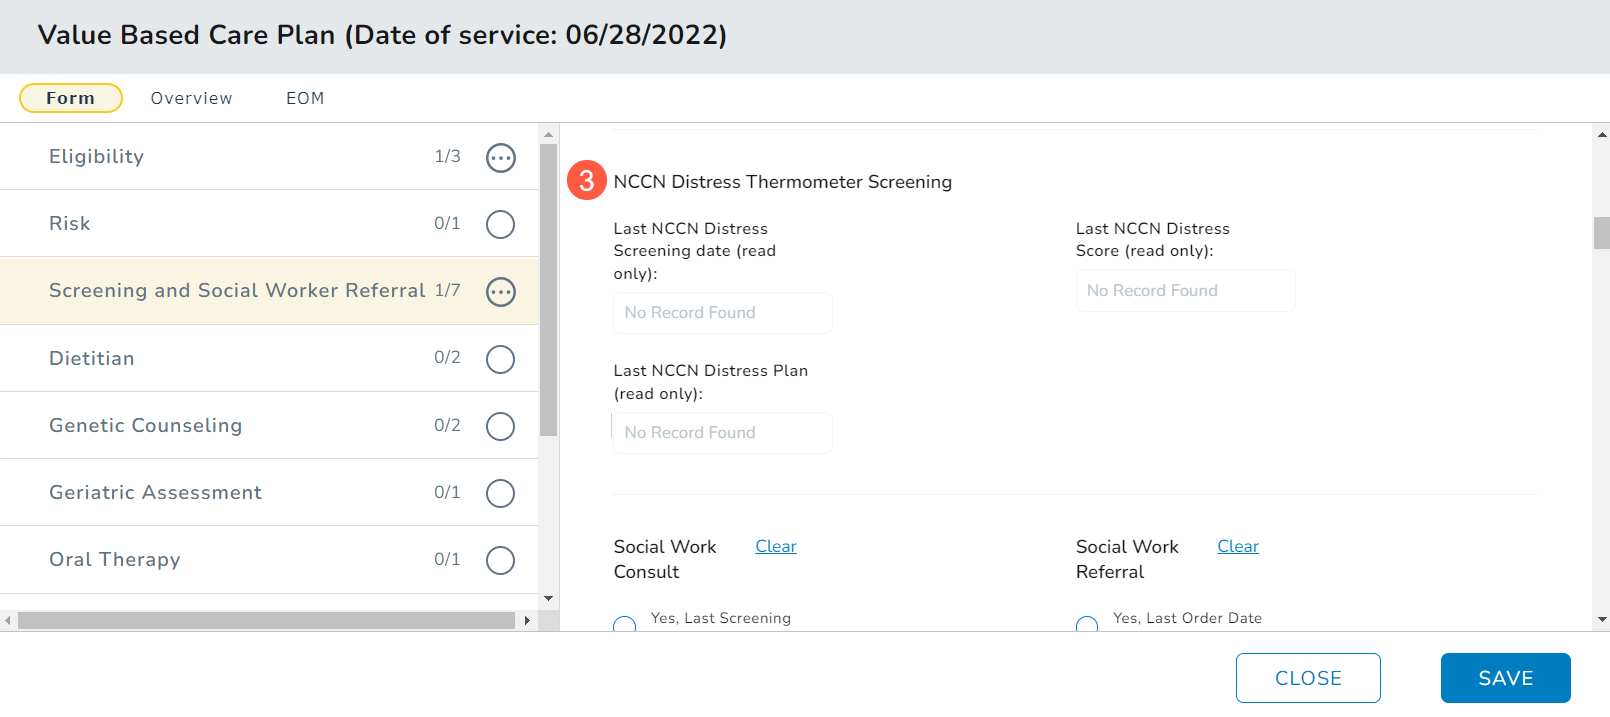Click Screening and Social Worker Referral status icon
Screen dimensions: 1610x717
[x=500, y=292]
